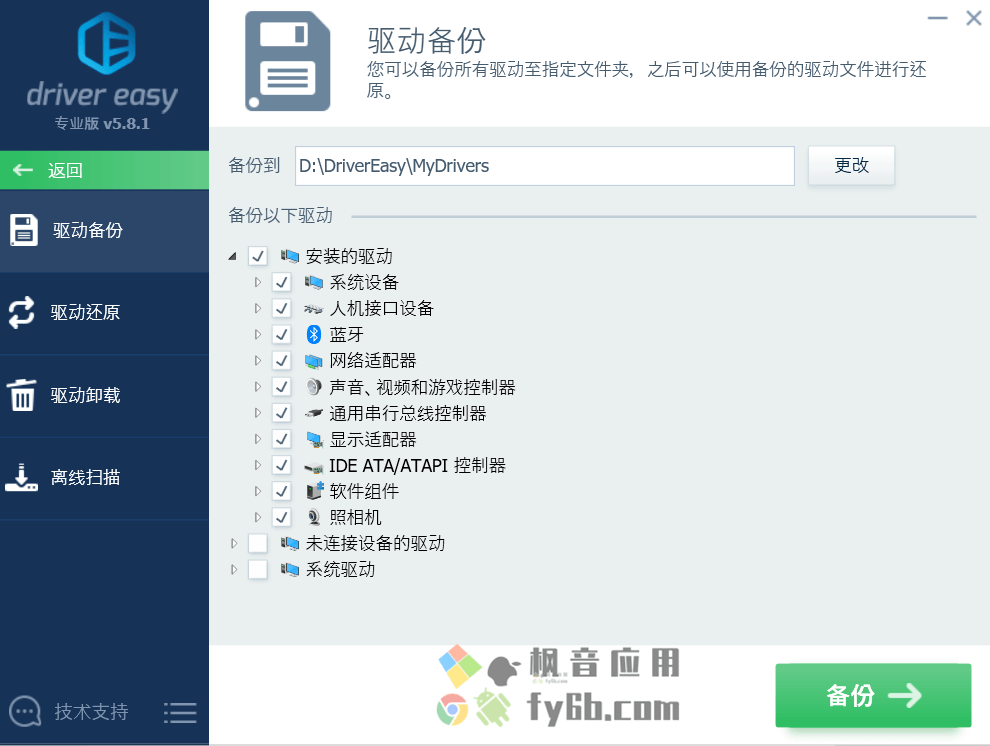
Task: Check the 未连接设备的驱动 checkbox
Action: coord(258,543)
